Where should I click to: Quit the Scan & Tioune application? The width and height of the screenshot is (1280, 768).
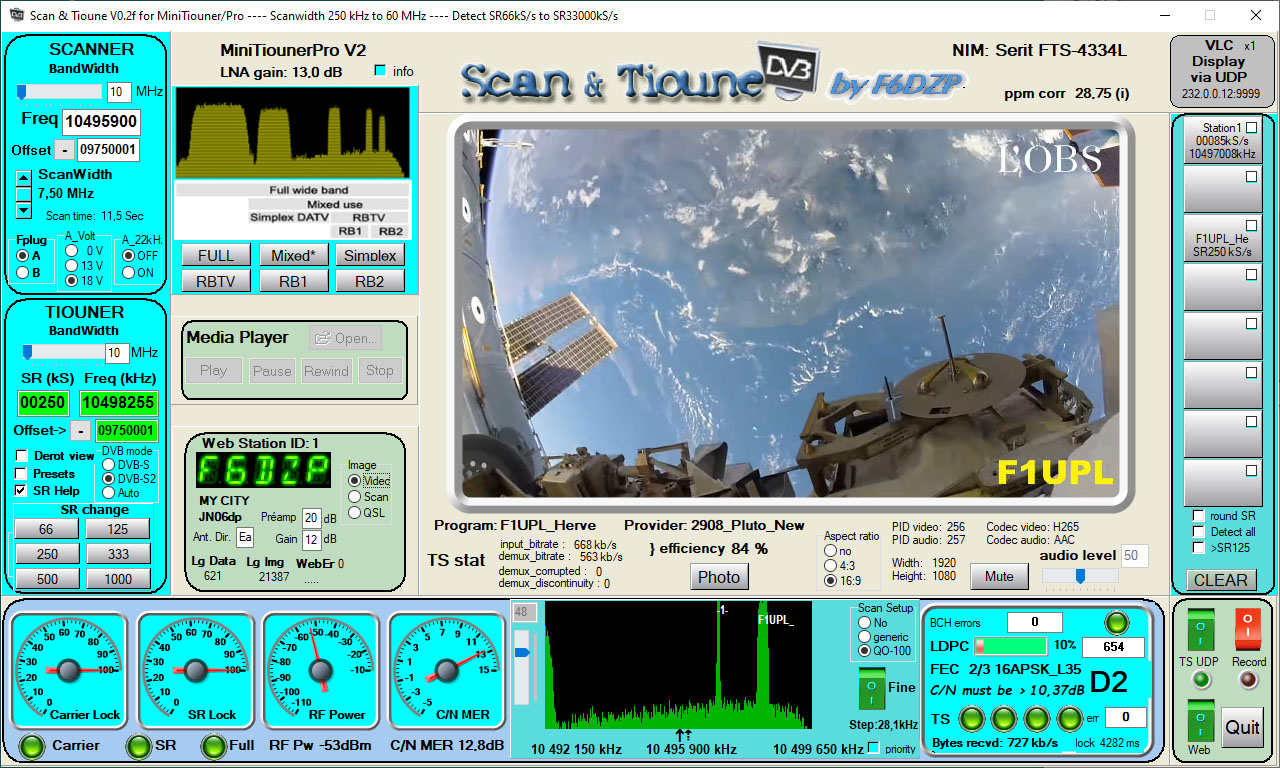click(x=1243, y=726)
